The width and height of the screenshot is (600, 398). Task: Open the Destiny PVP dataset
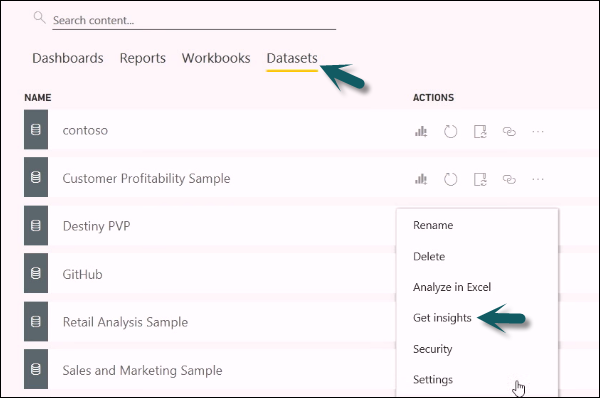click(x=96, y=226)
